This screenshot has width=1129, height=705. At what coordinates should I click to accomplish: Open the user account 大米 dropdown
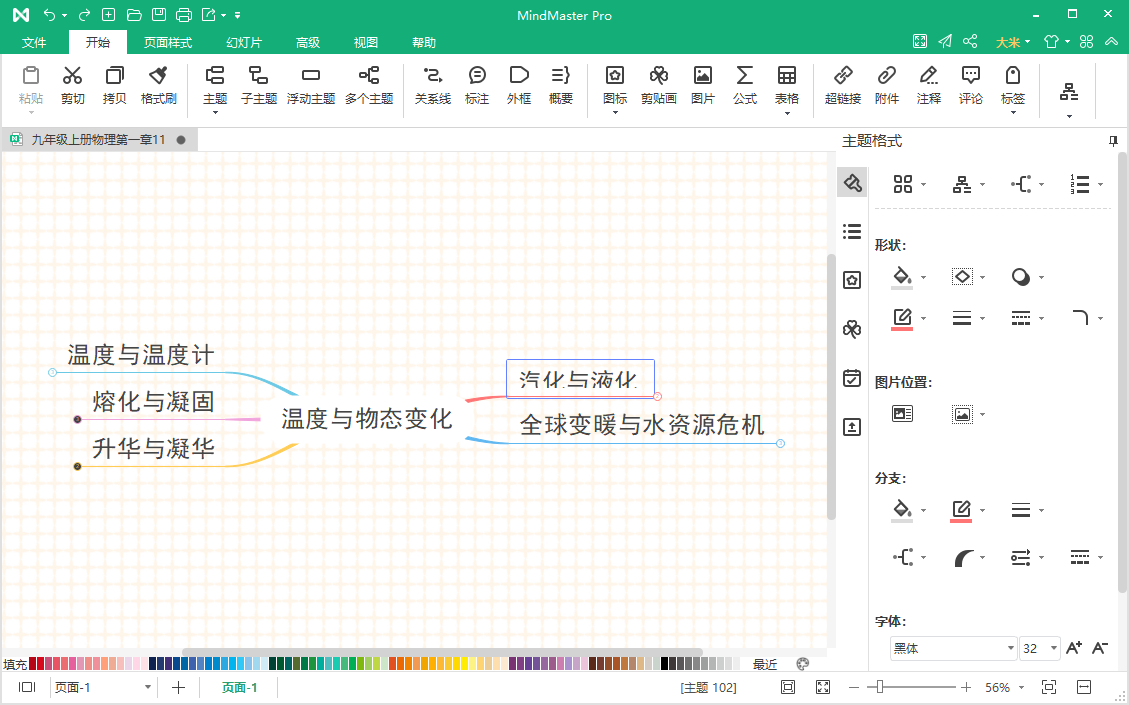(x=1013, y=42)
